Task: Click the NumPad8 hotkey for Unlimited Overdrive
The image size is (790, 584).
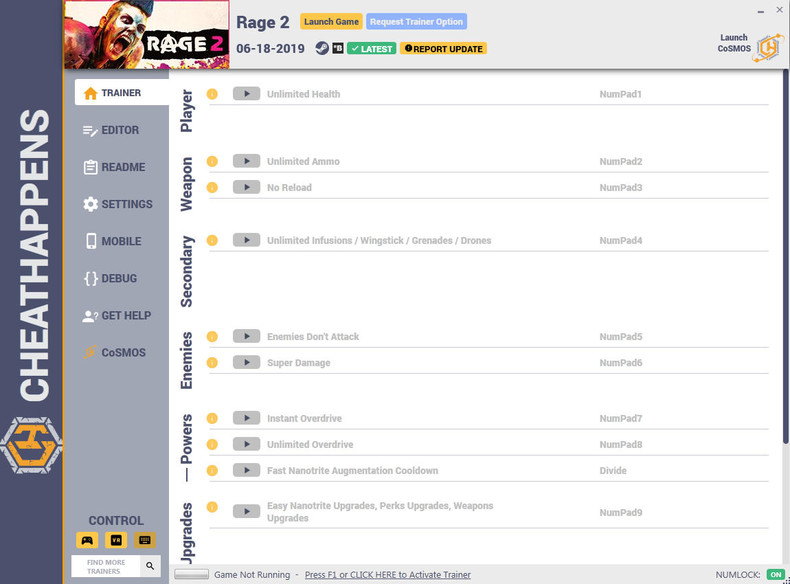Action: [x=621, y=444]
